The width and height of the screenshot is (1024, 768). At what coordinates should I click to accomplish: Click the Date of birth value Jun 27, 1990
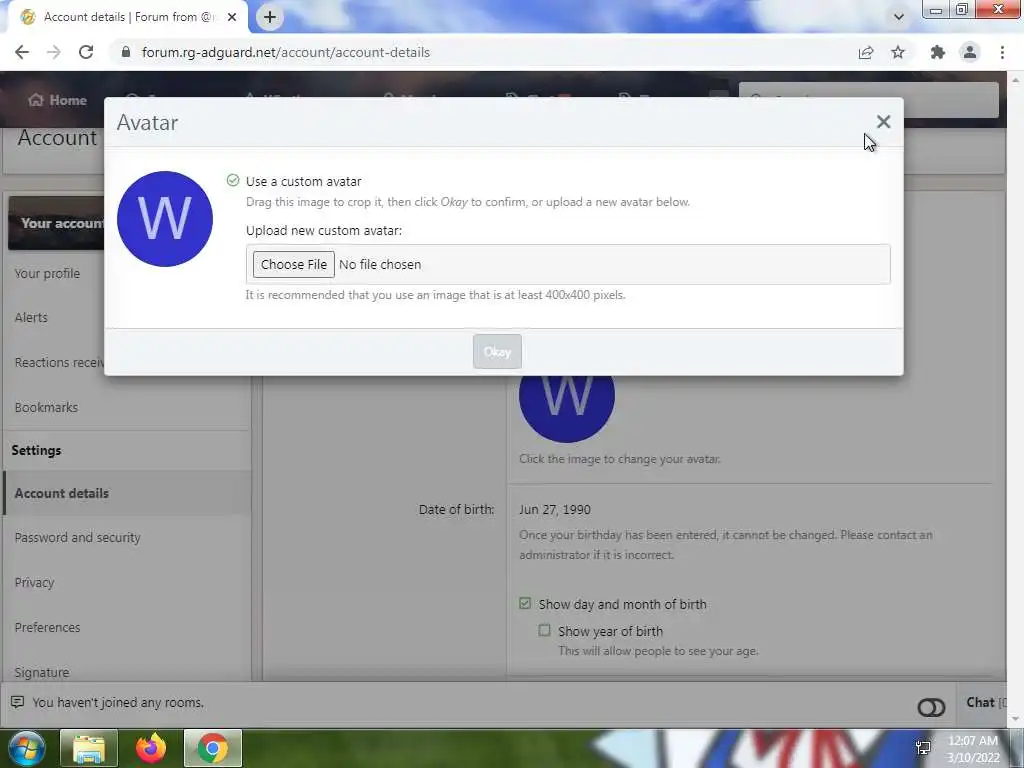coord(554,509)
